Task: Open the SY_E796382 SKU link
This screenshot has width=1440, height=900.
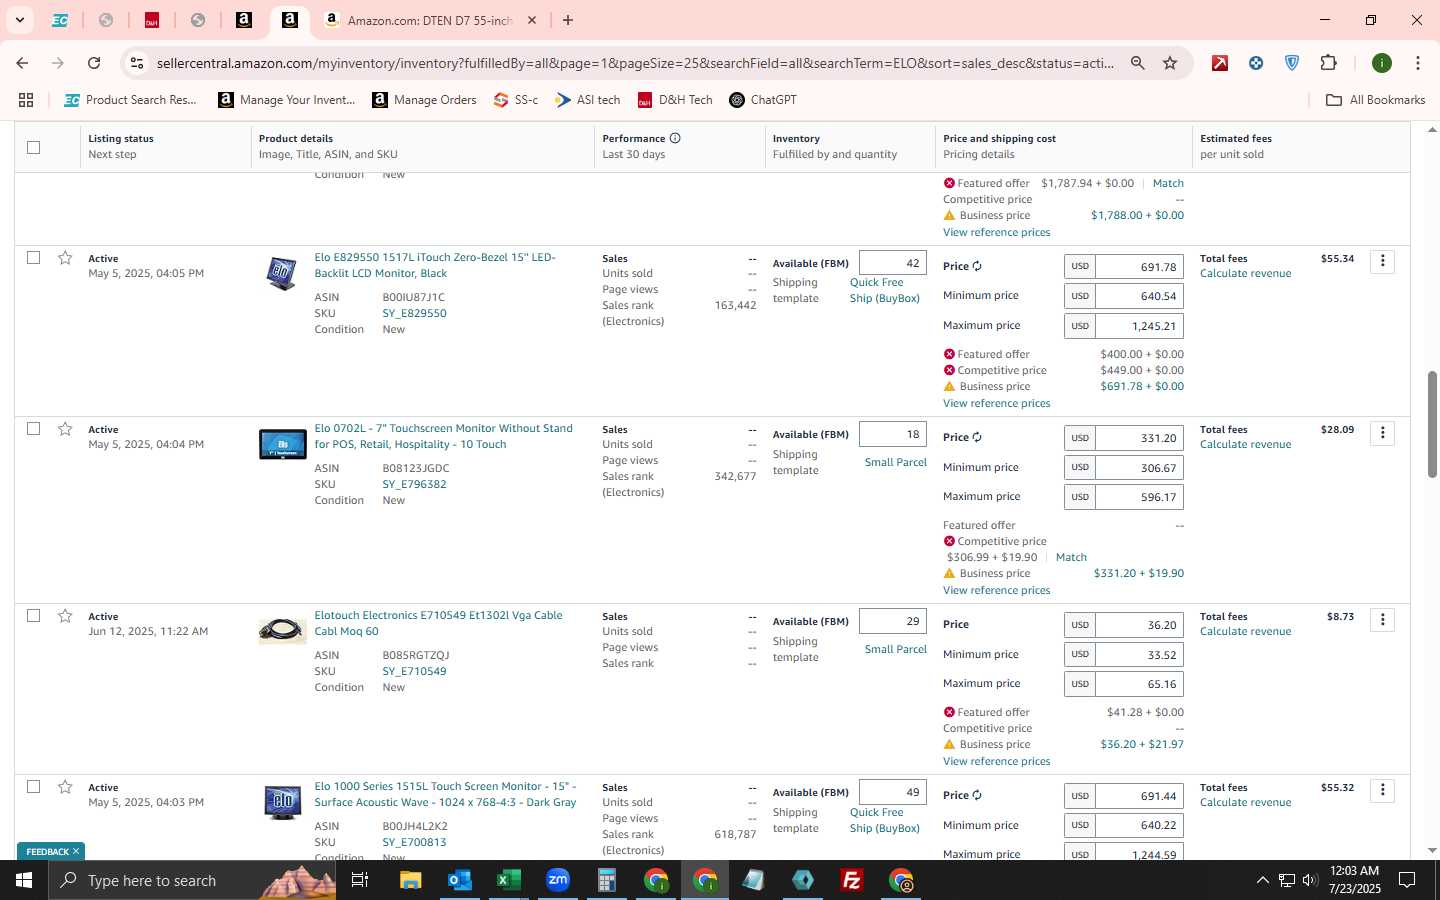Action: [414, 484]
